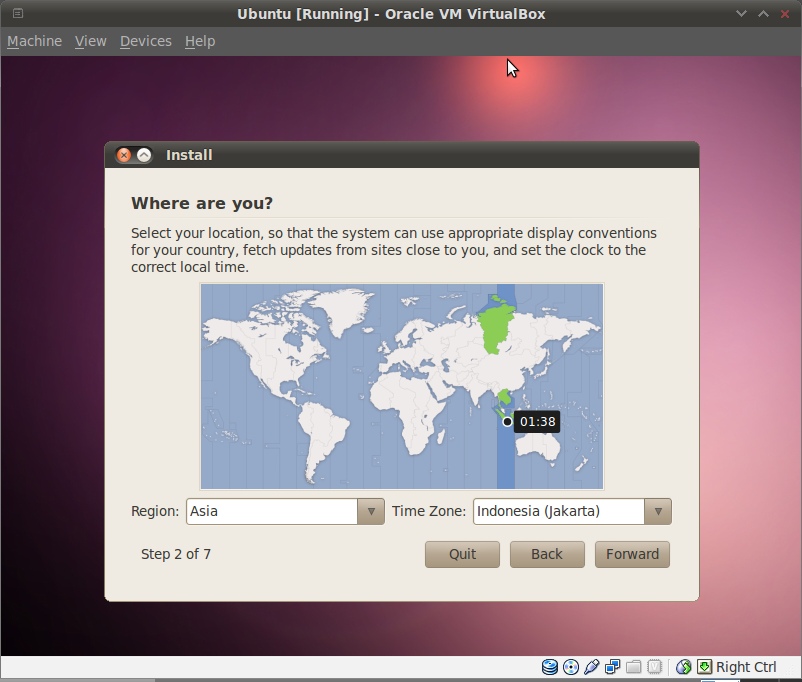802x682 pixels.
Task: Click Forward to continue installation
Action: click(632, 554)
